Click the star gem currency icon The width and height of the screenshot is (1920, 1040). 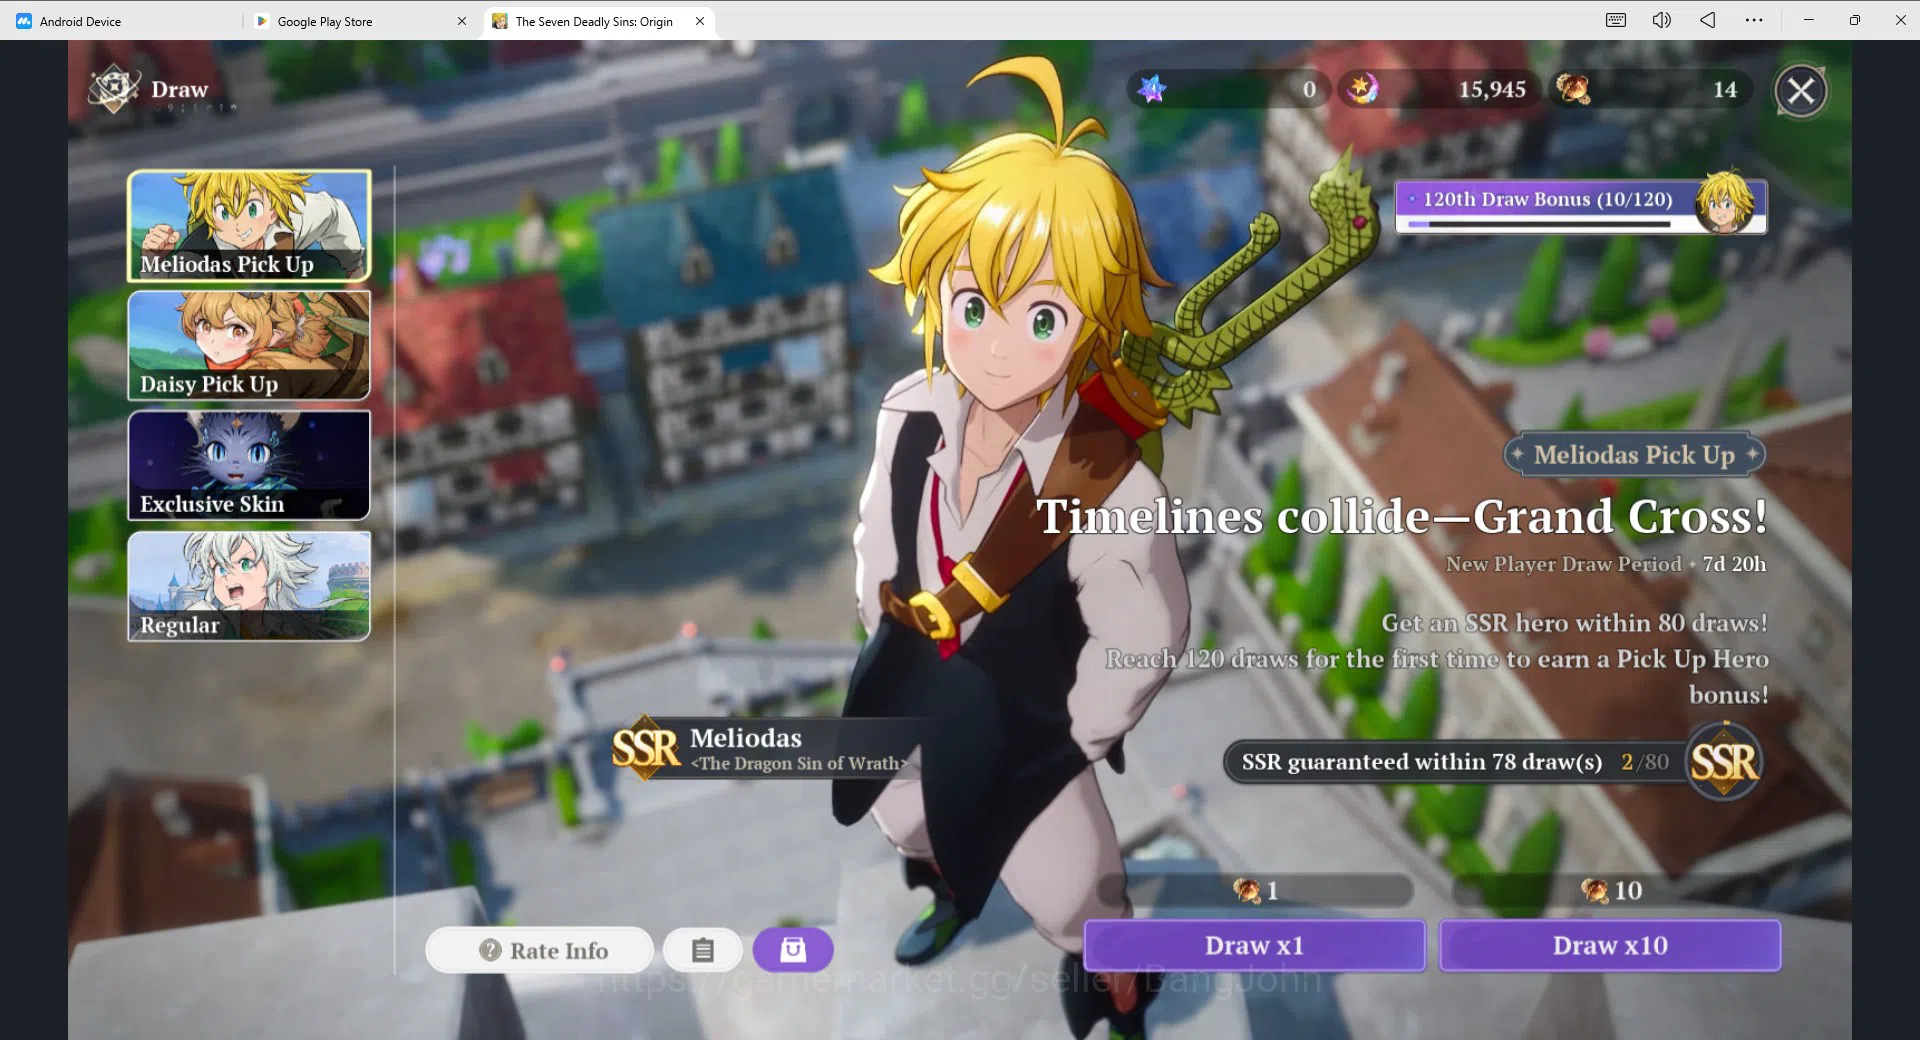[x=1153, y=89]
